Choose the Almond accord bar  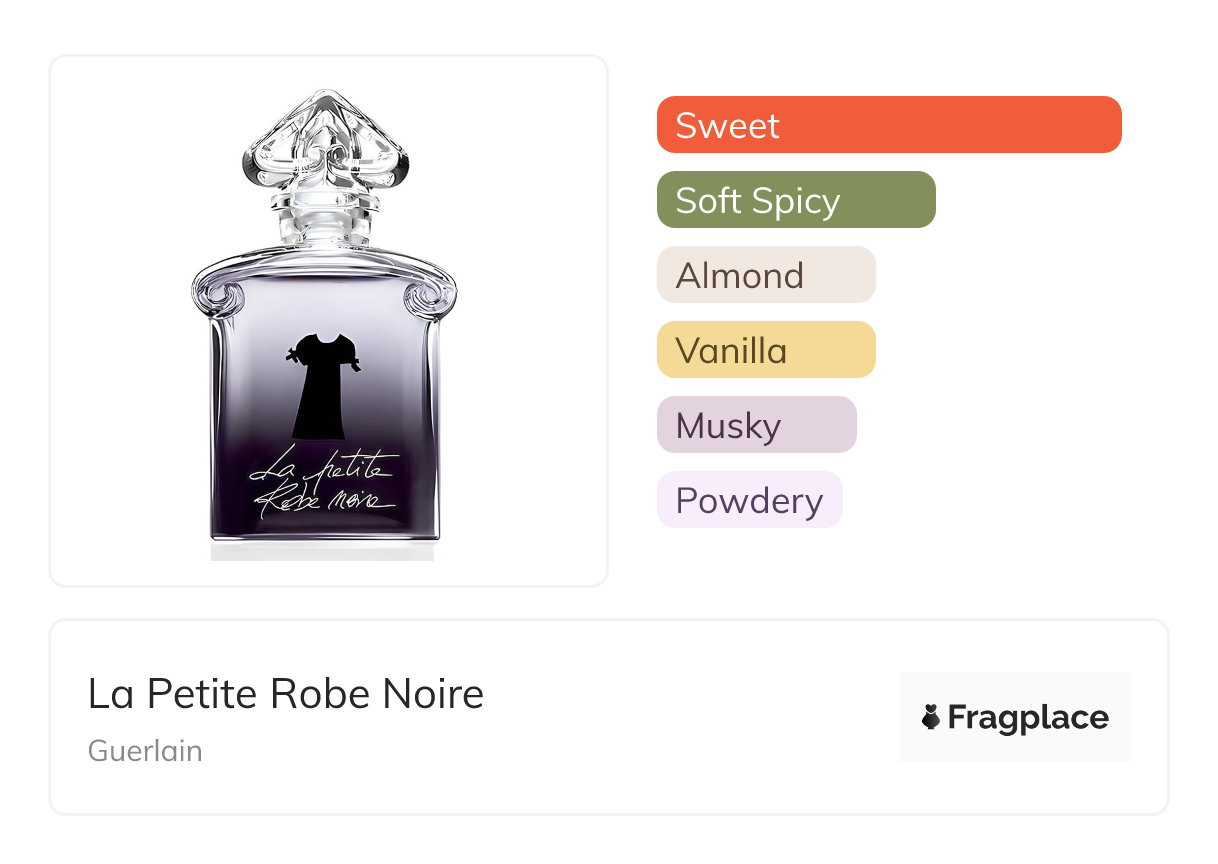coord(765,275)
